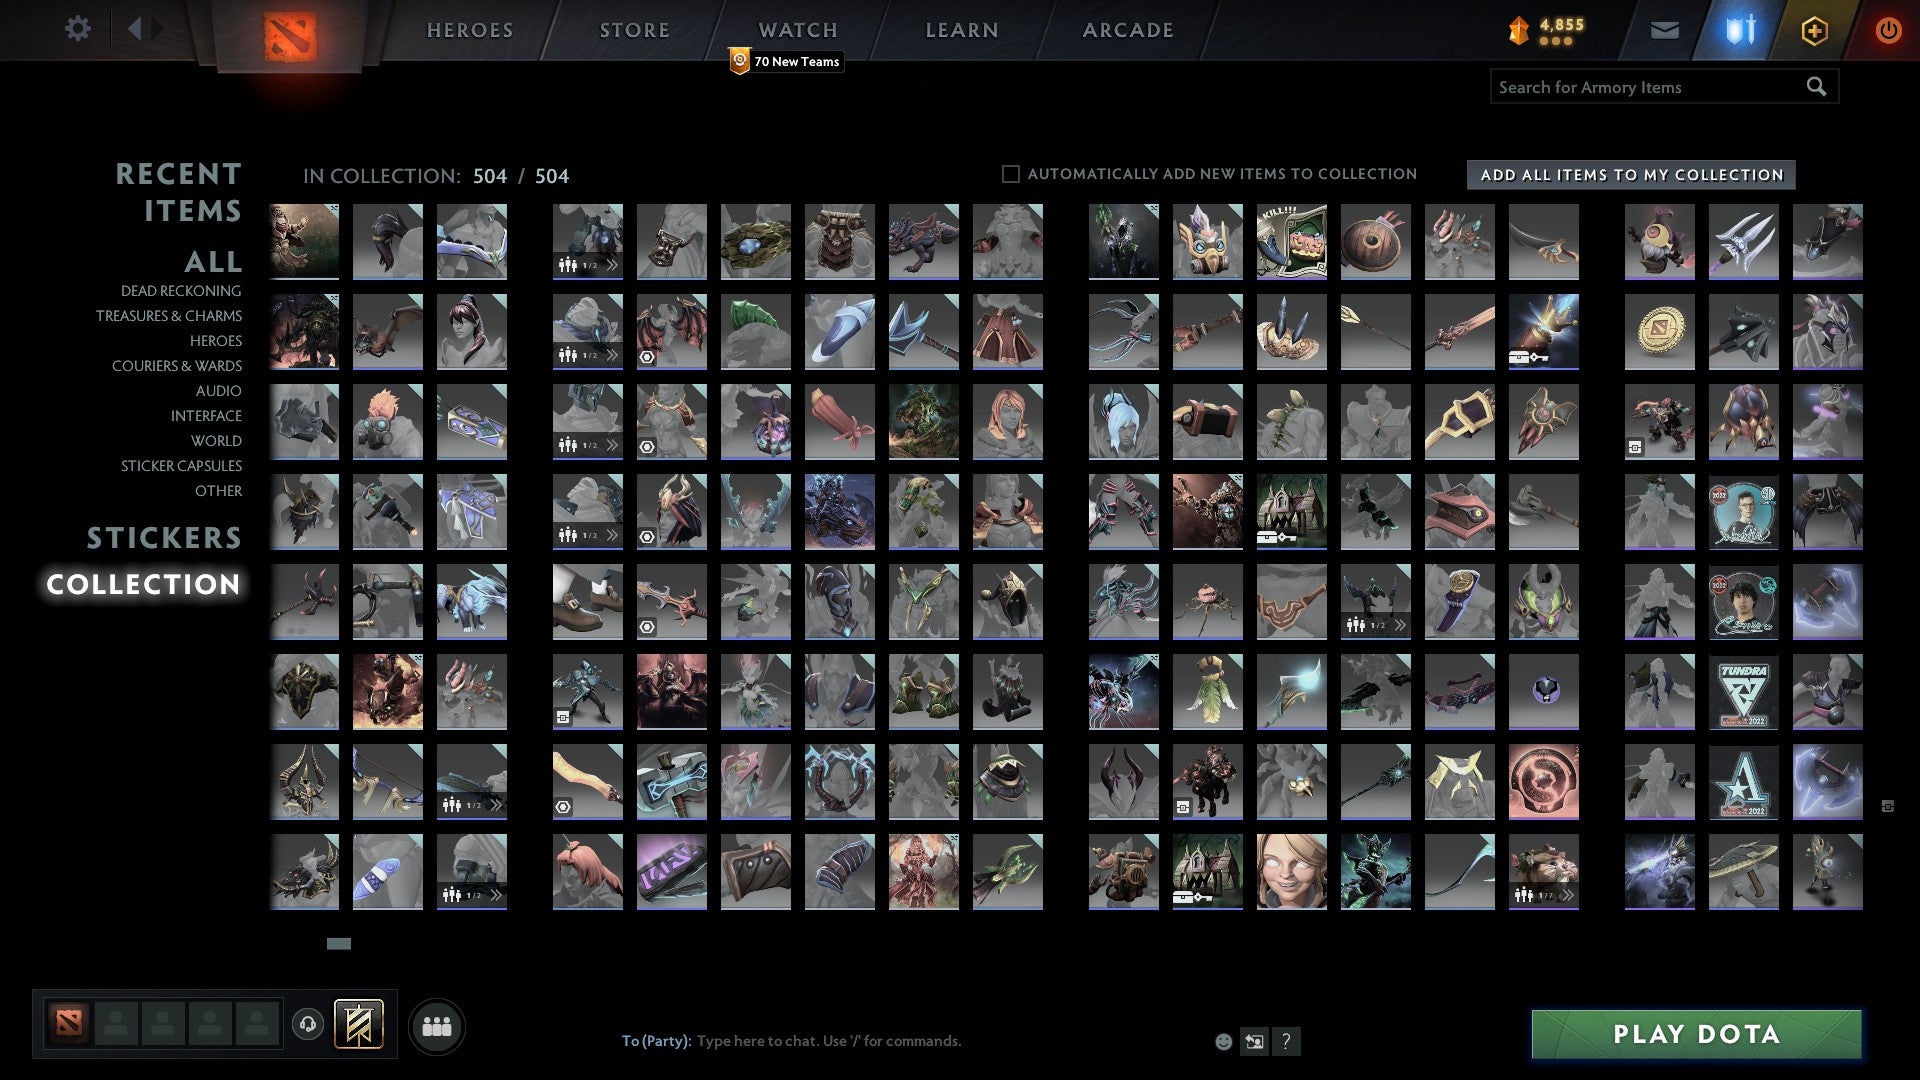This screenshot has height=1080, width=1920.
Task: Enable automatically add new items checkbox
Action: [x=1011, y=174]
